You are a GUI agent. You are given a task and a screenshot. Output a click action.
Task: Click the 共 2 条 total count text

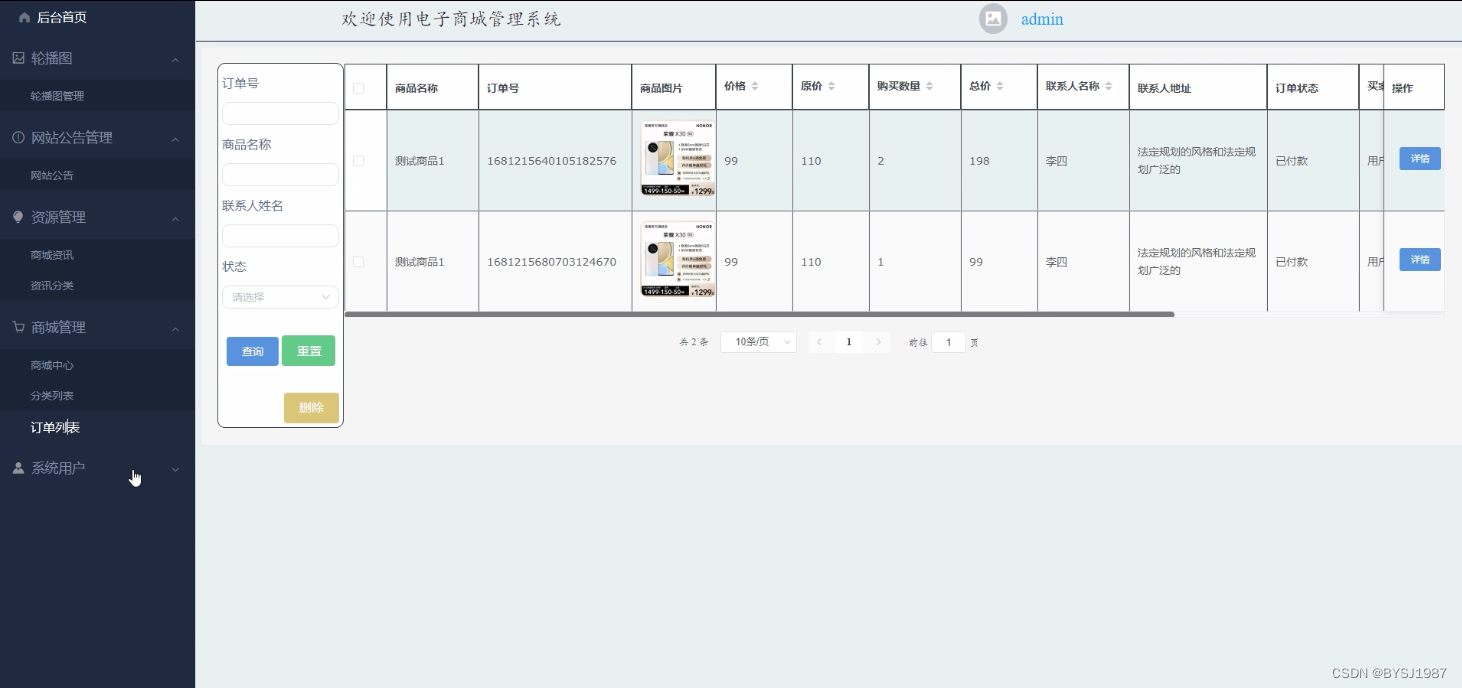(x=694, y=342)
